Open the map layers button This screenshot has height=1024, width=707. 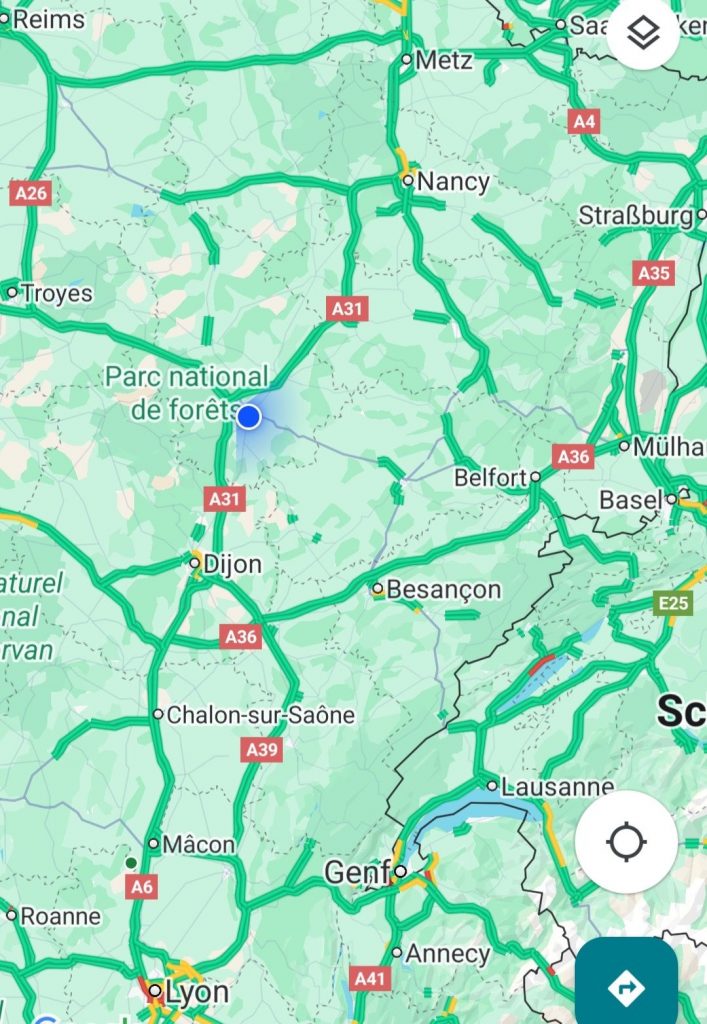coord(643,32)
